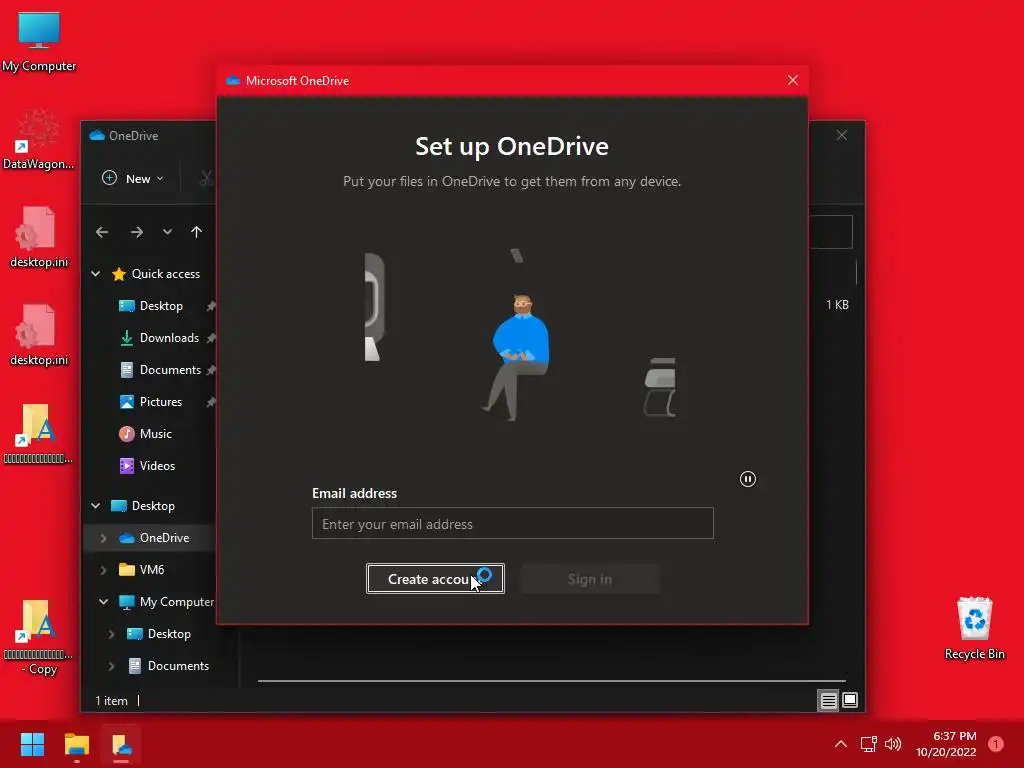Click the New plus icon in Explorer
The image size is (1024, 768).
coord(110,178)
